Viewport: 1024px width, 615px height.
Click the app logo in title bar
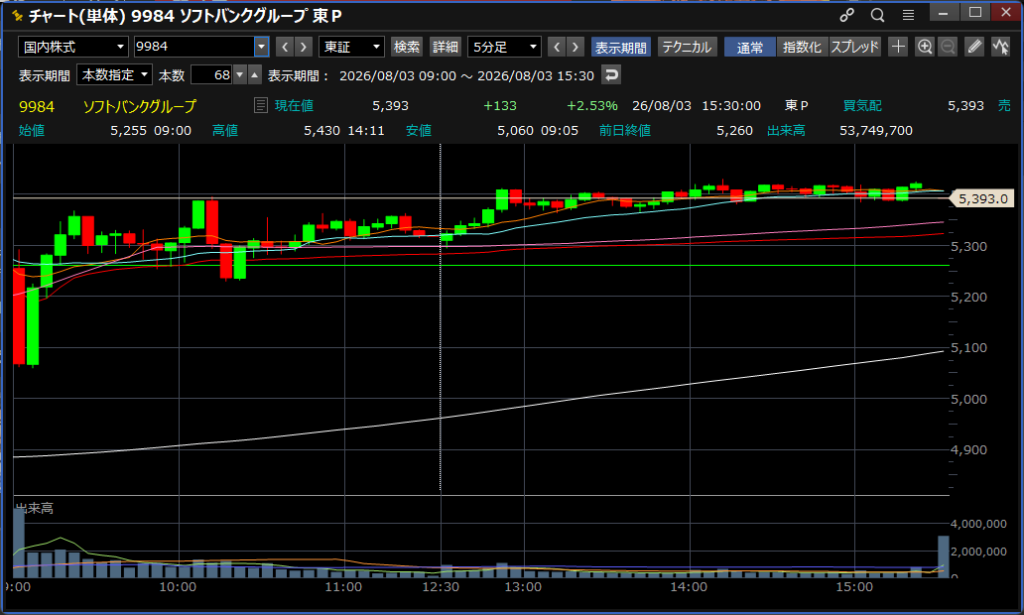18,15
